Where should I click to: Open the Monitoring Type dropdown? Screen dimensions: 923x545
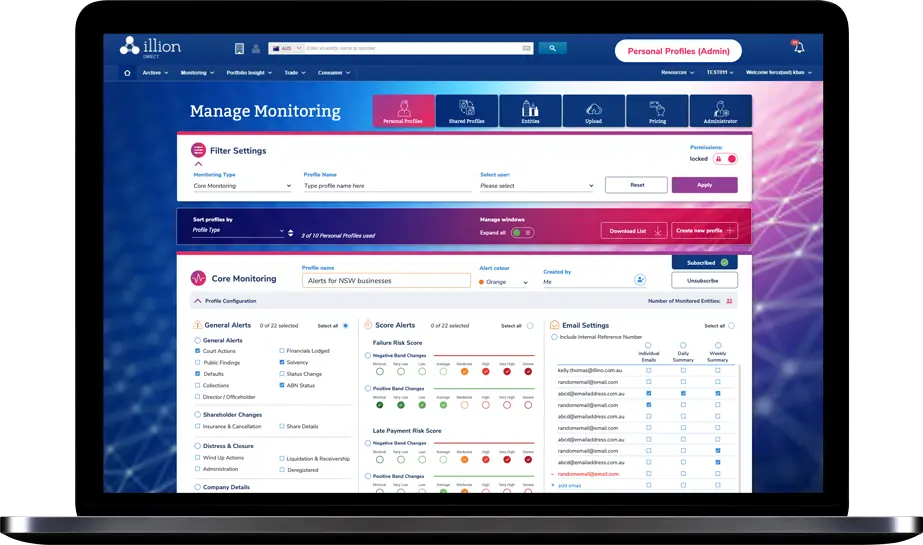(242, 186)
